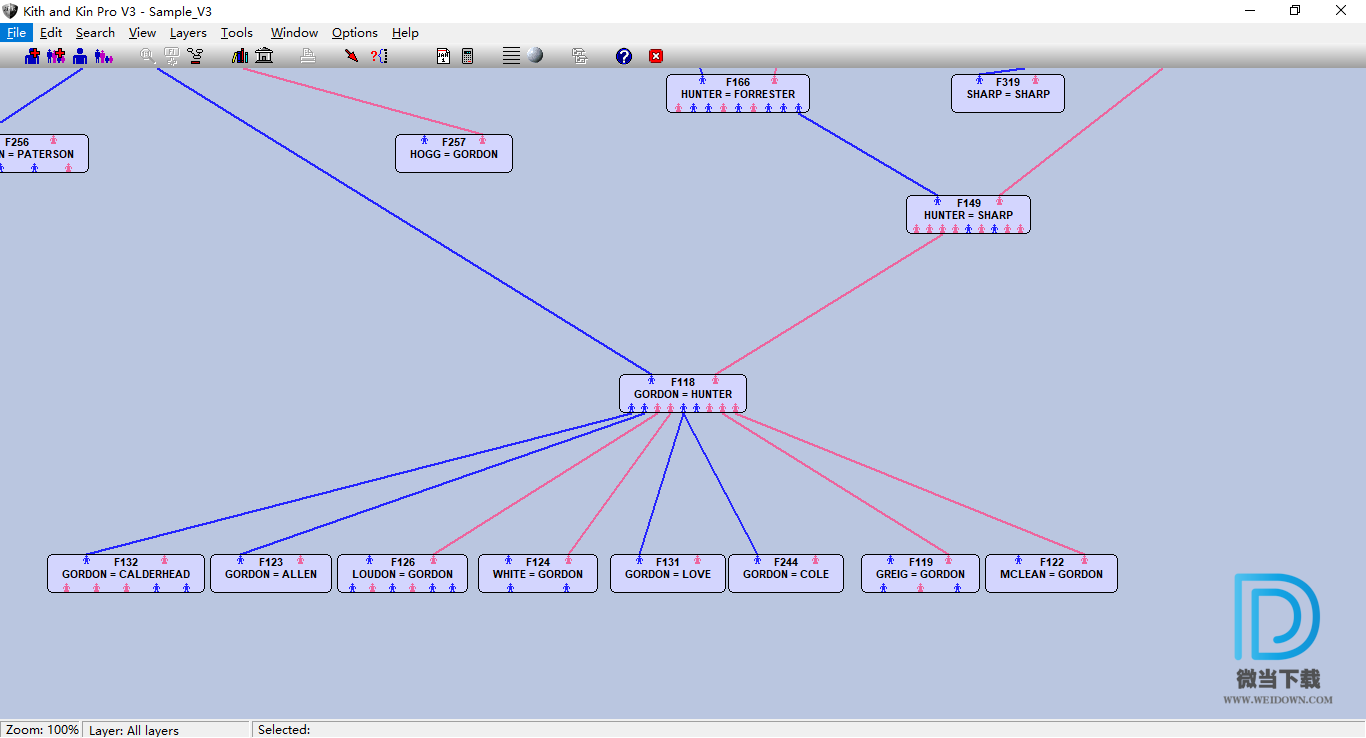Click the tree structure toolbar icon

pos(195,56)
